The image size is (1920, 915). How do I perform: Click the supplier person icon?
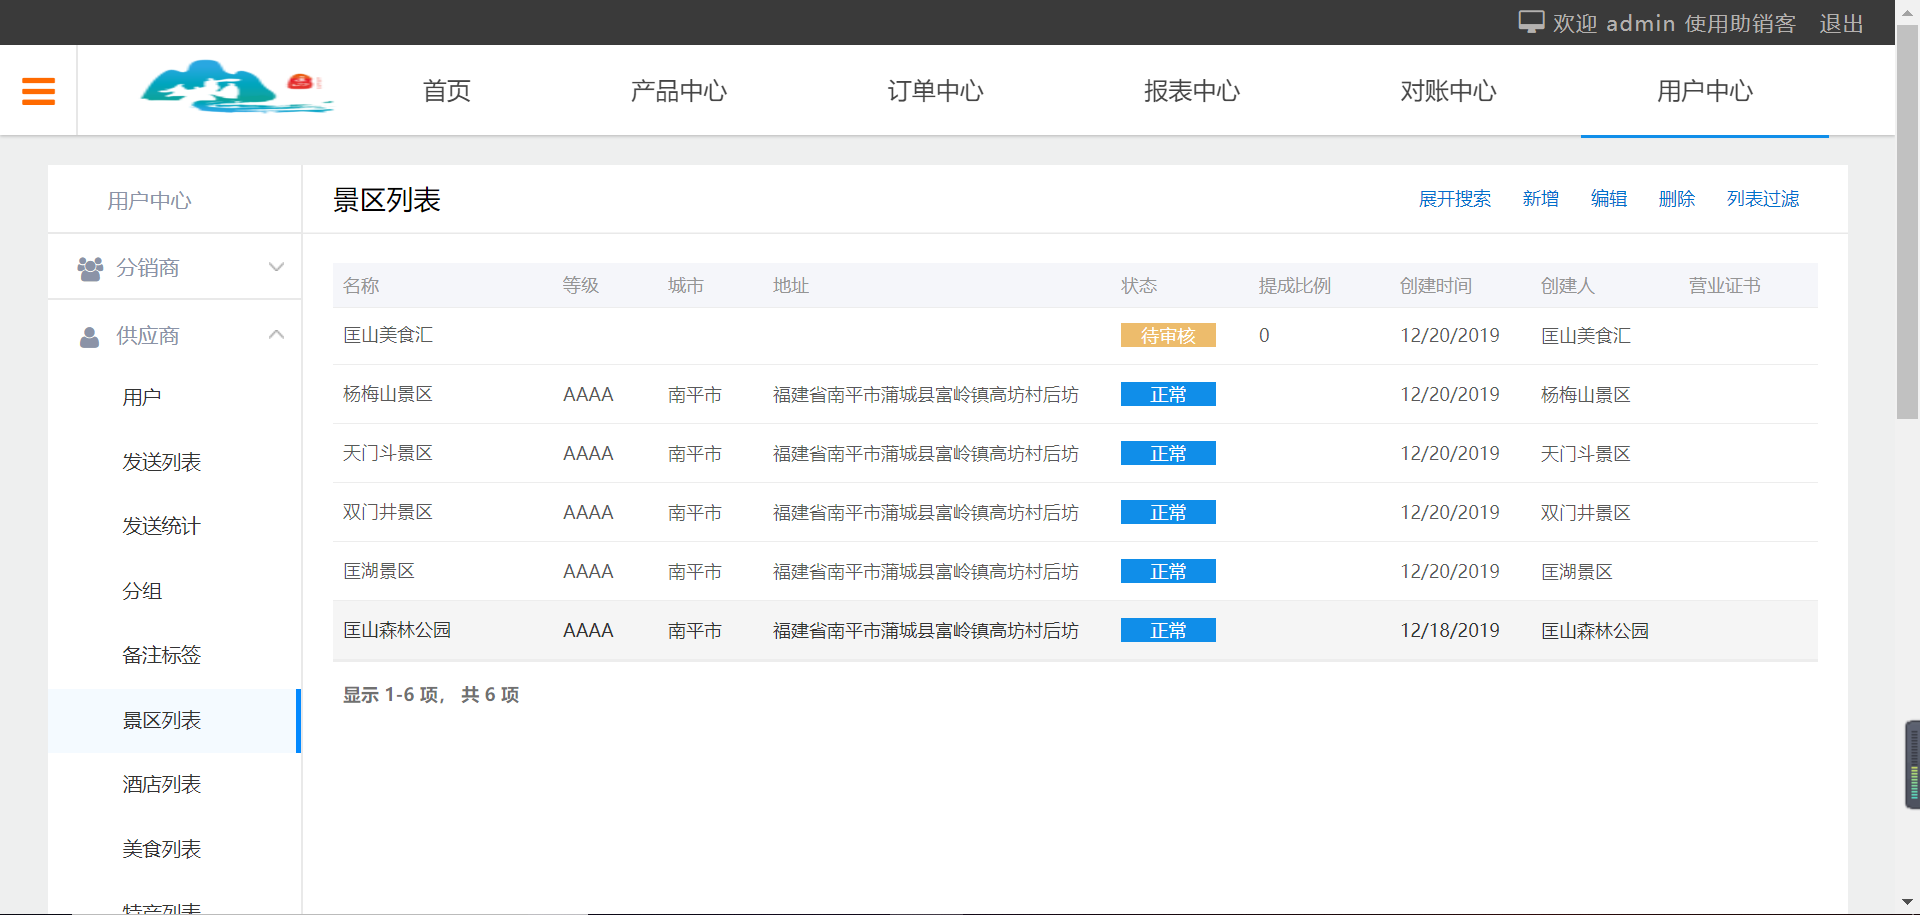pyautogui.click(x=90, y=337)
